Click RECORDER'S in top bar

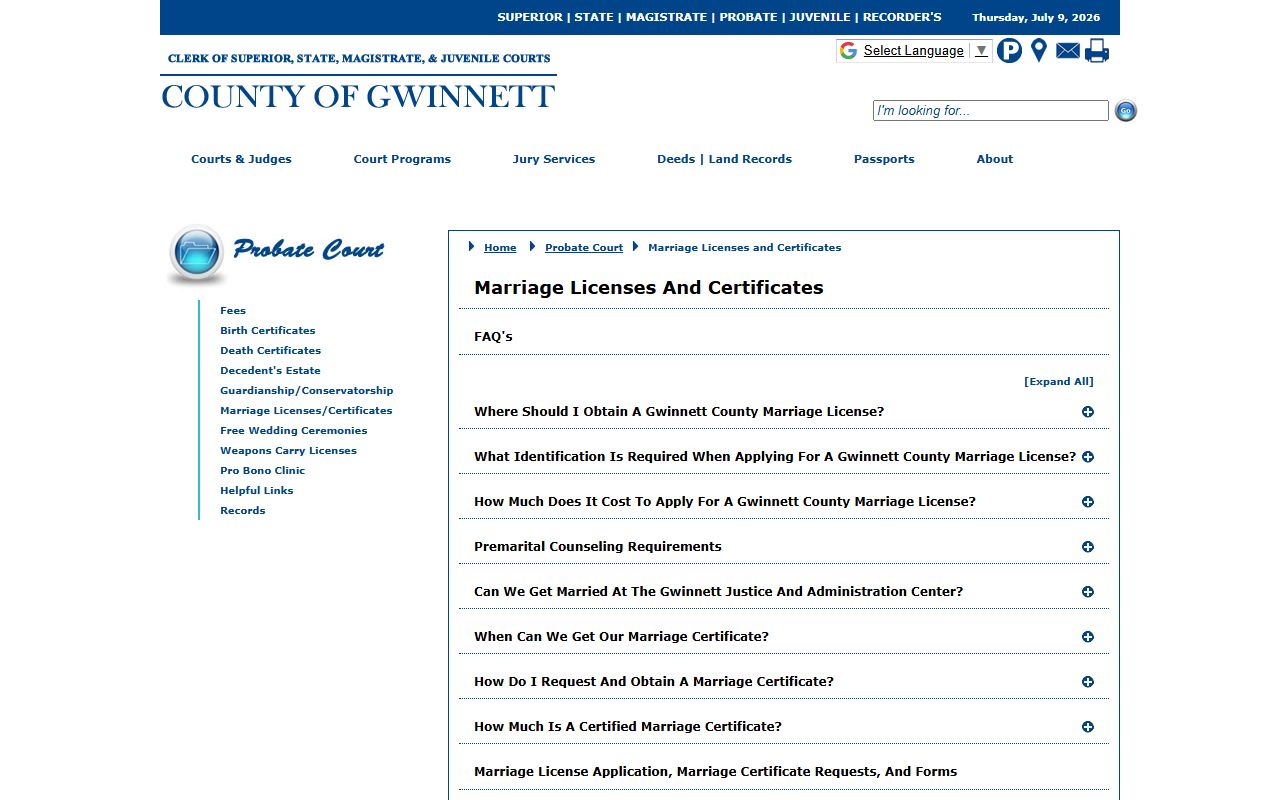click(x=902, y=17)
